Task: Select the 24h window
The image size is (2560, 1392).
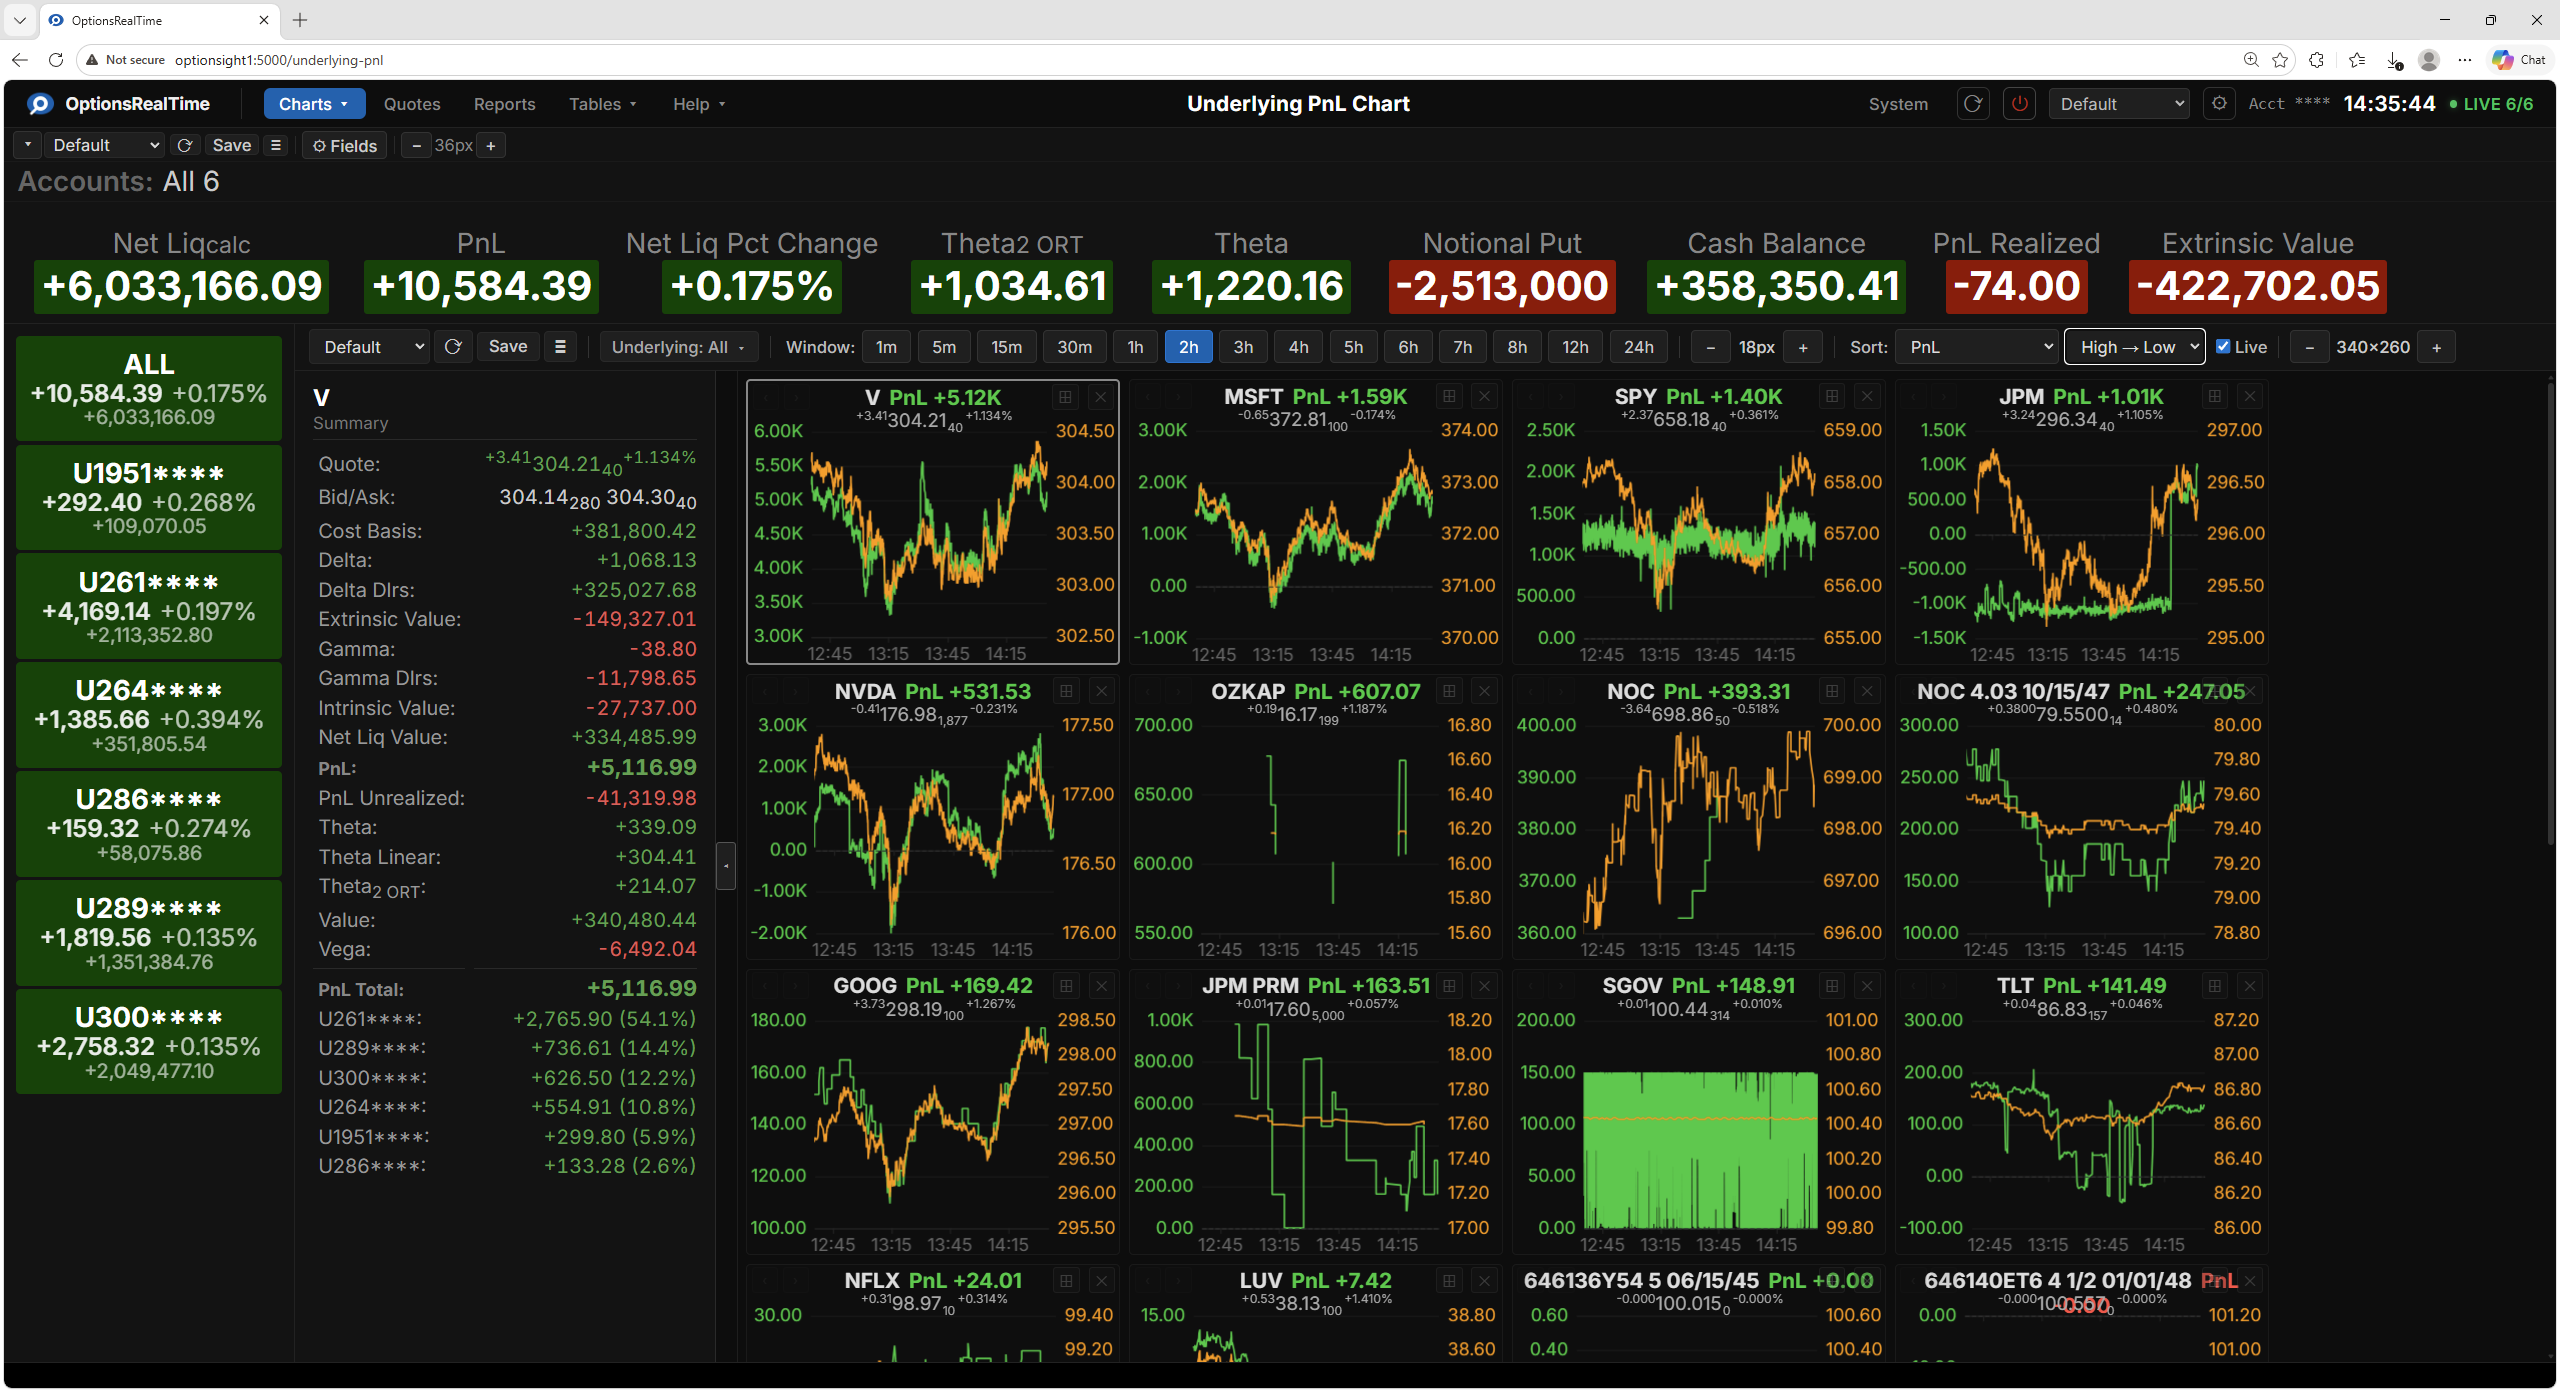Action: pos(1638,347)
